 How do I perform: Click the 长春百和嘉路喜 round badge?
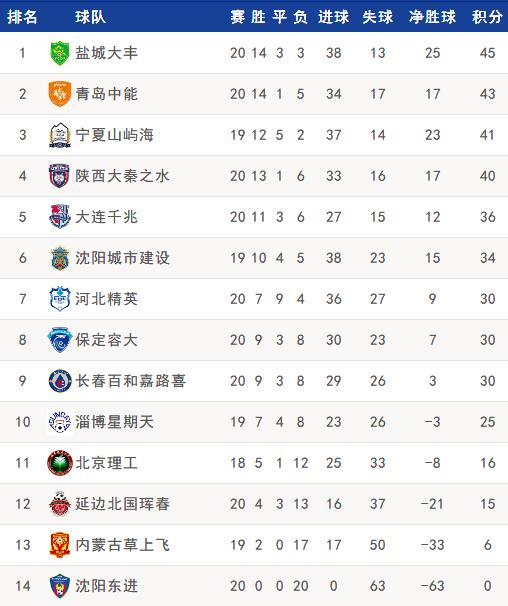(x=60, y=381)
